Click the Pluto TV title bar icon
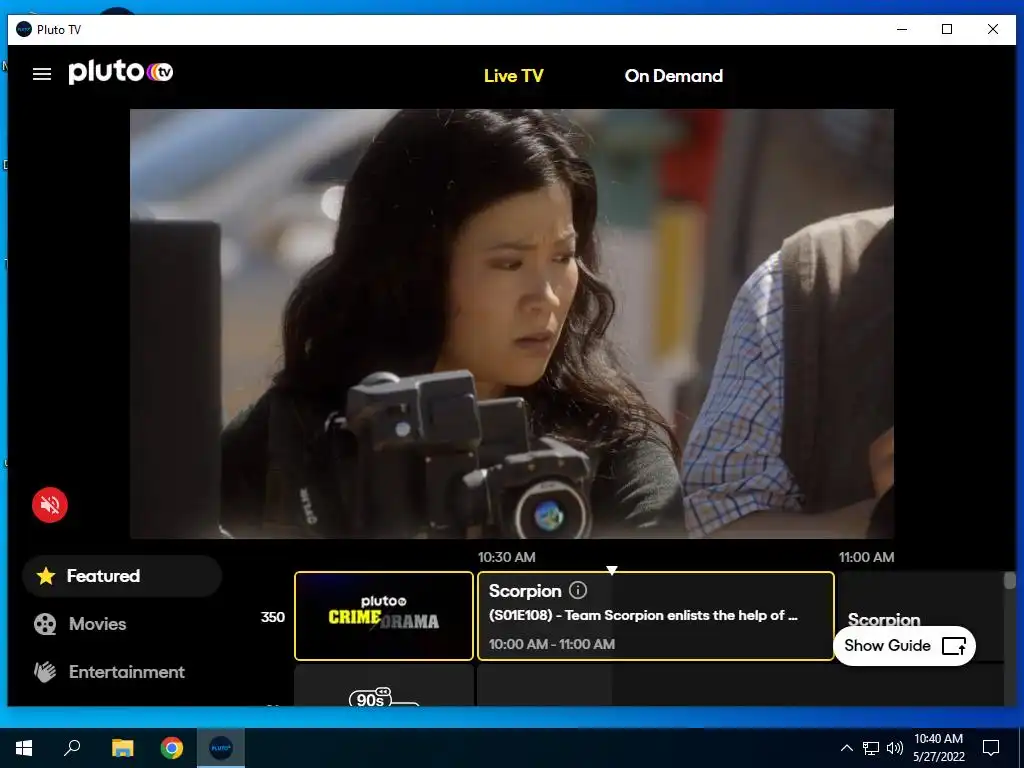The image size is (1024, 768). point(24,29)
